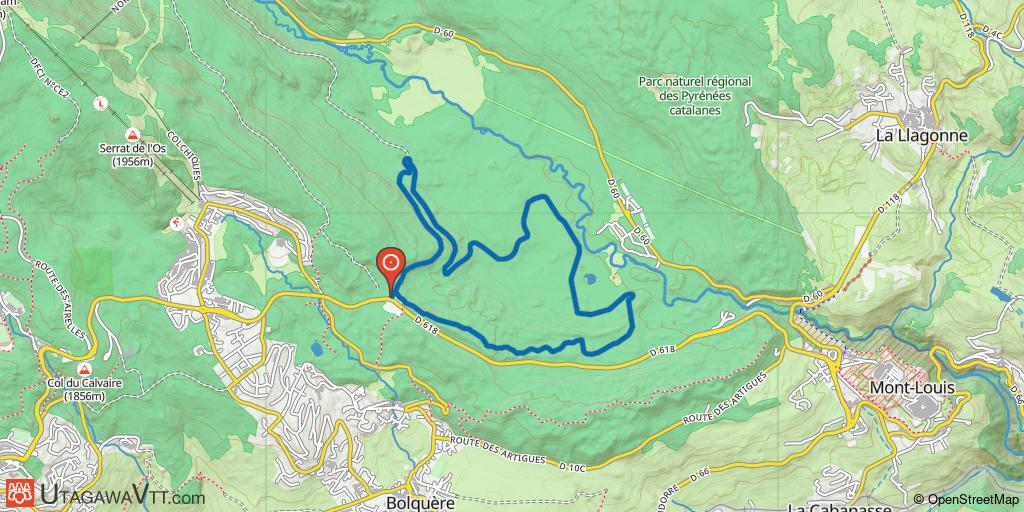Click the small blue pond inside route loop

coord(589,279)
